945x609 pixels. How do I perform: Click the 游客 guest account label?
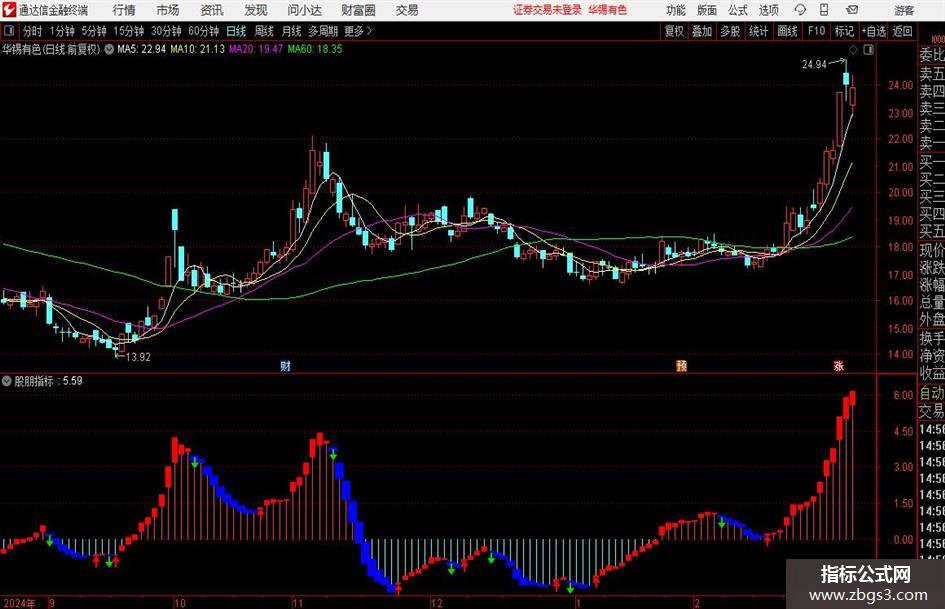pyautogui.click(x=903, y=10)
